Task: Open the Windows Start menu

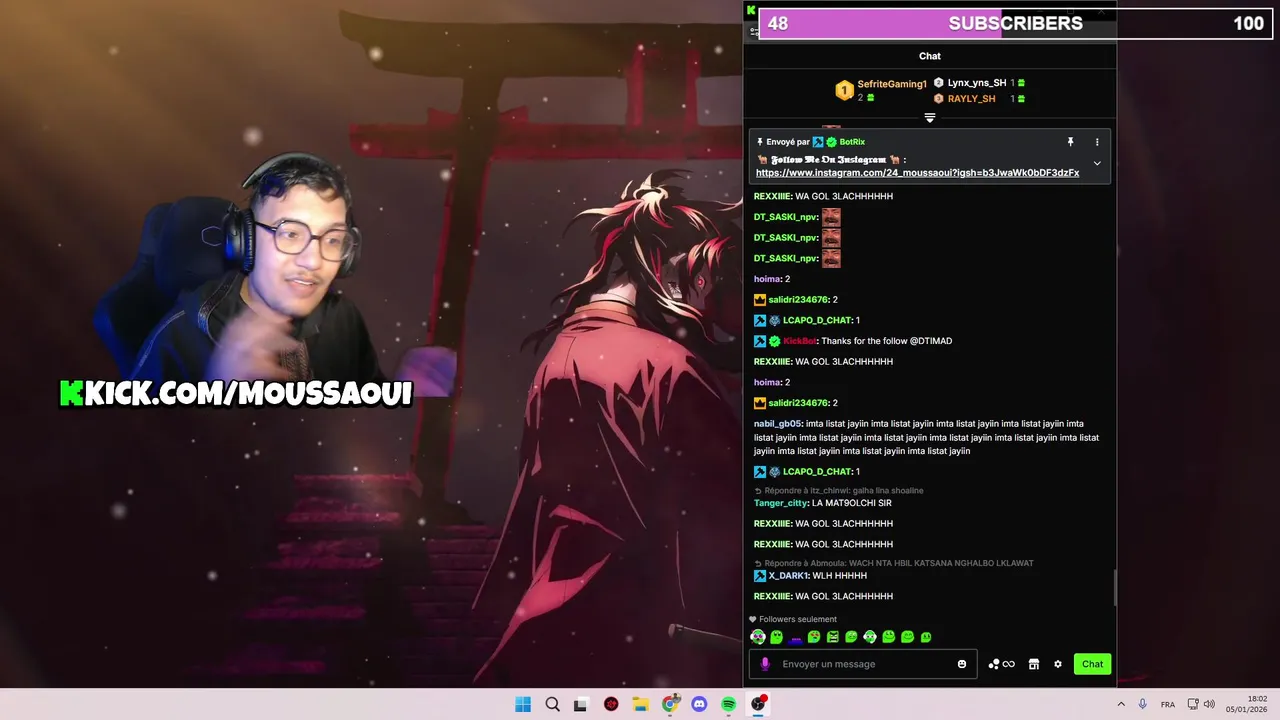Action: pyautogui.click(x=523, y=704)
